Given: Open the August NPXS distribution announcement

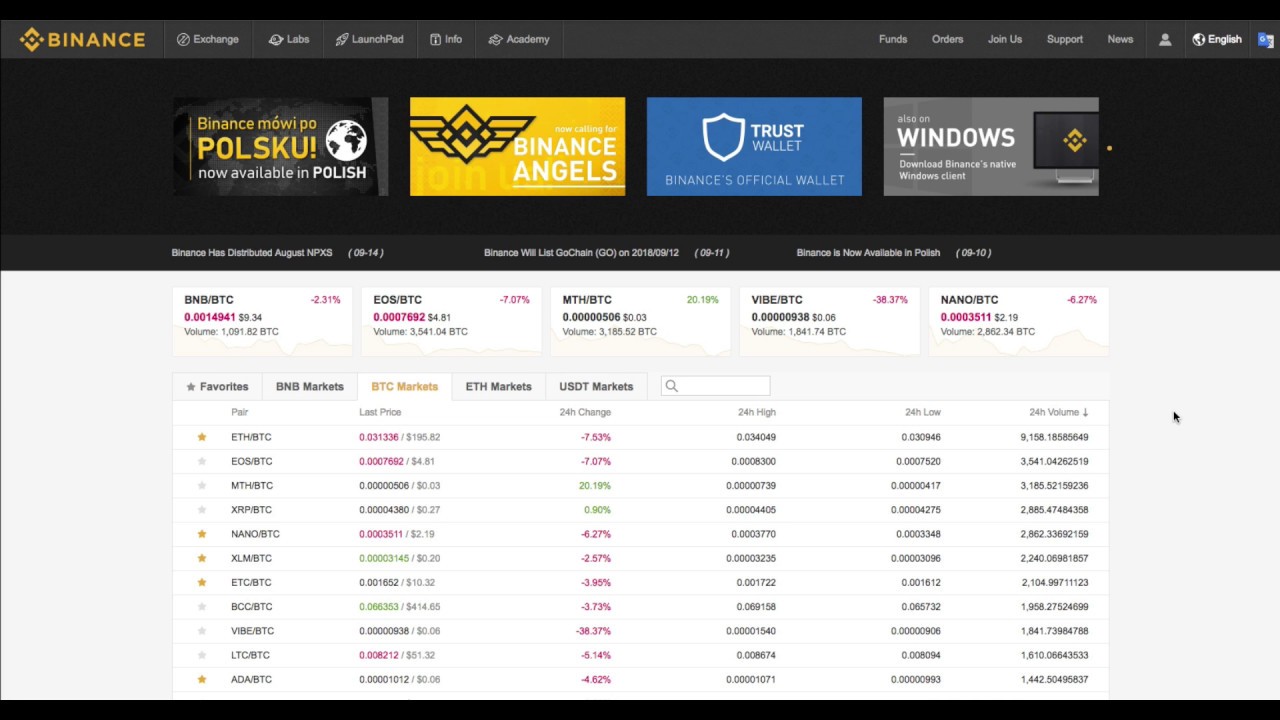Looking at the screenshot, I should coord(277,253).
